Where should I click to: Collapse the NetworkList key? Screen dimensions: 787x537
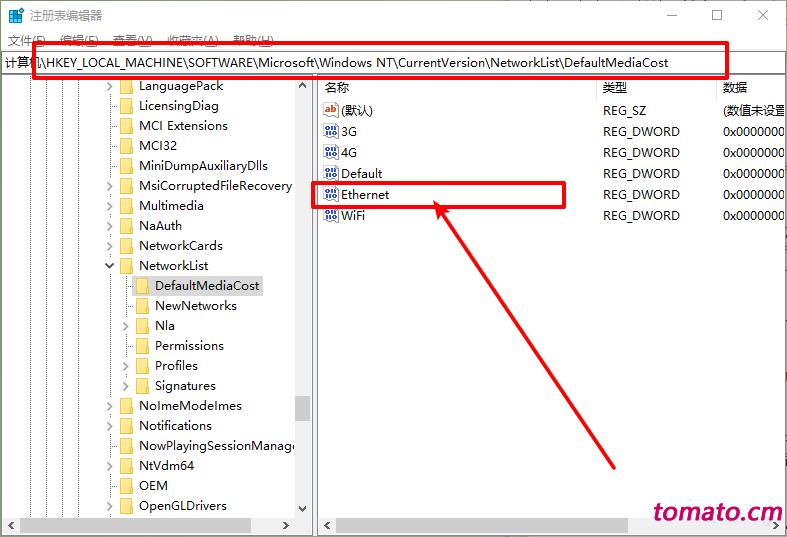click(x=109, y=266)
